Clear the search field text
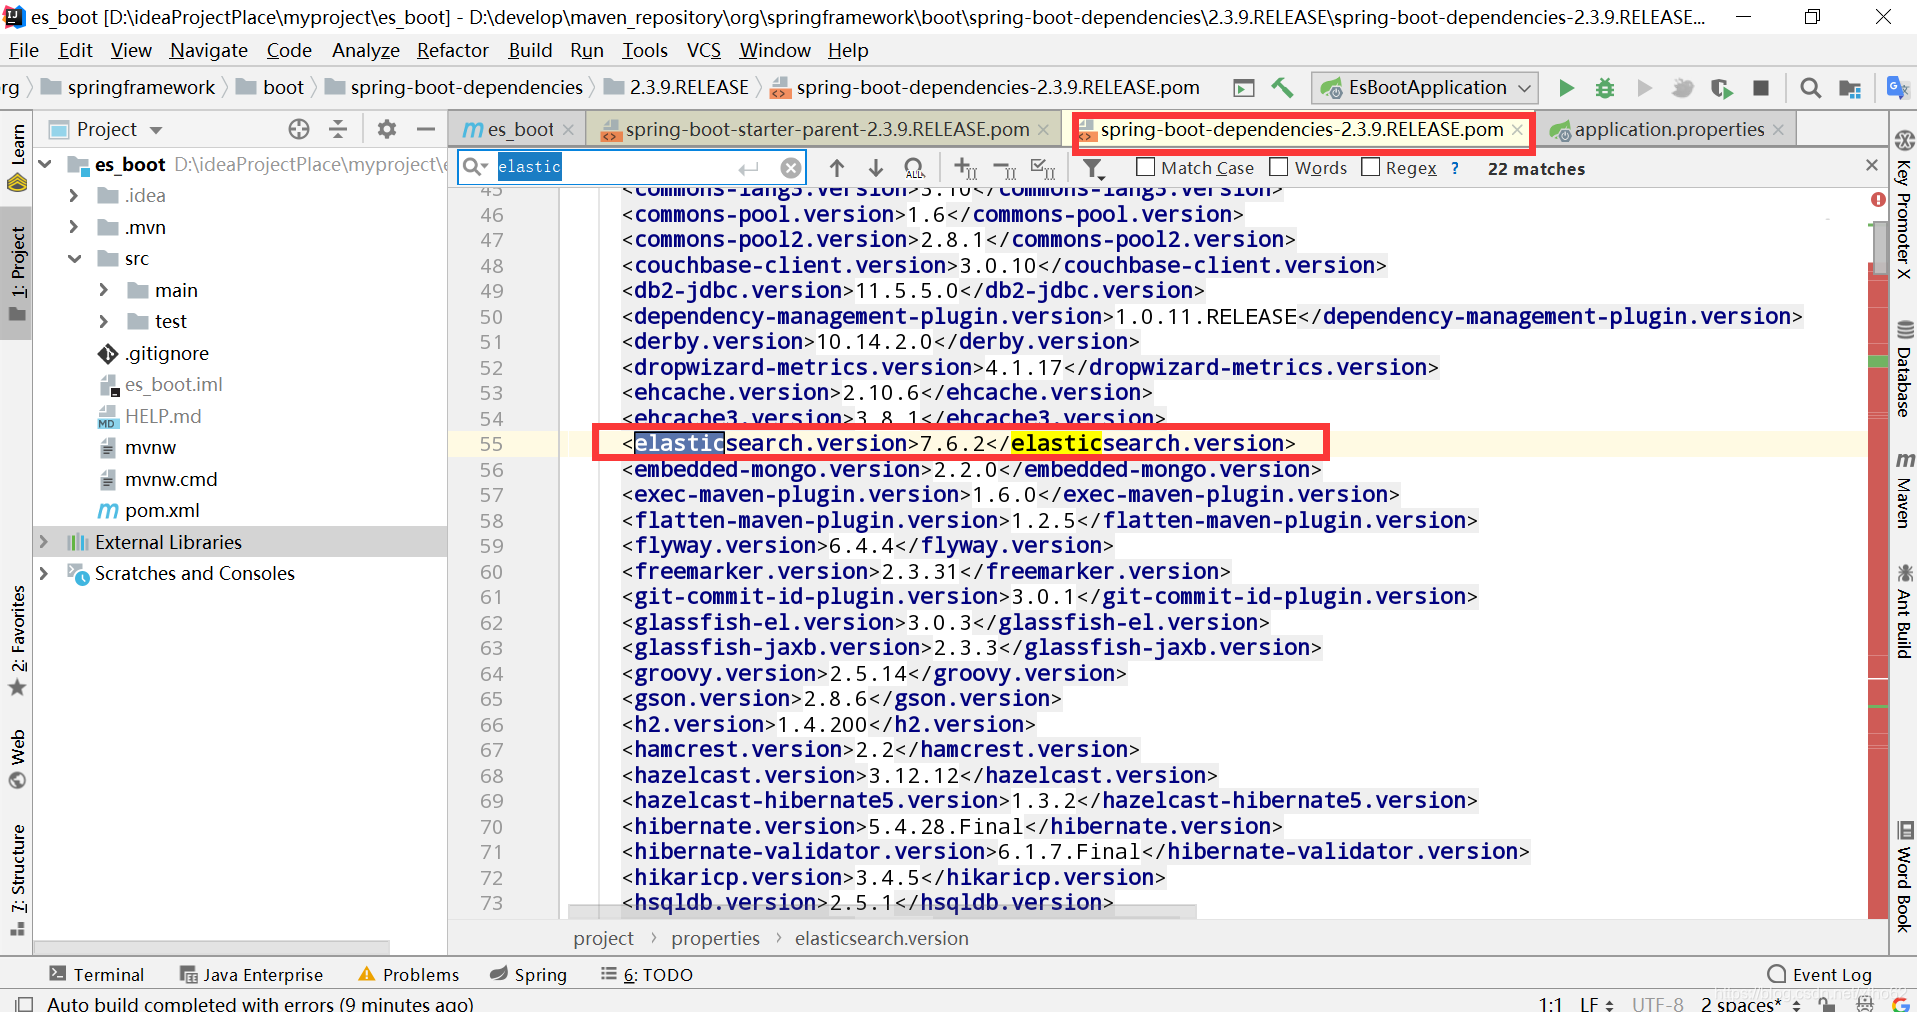This screenshot has width=1917, height=1012. (790, 168)
